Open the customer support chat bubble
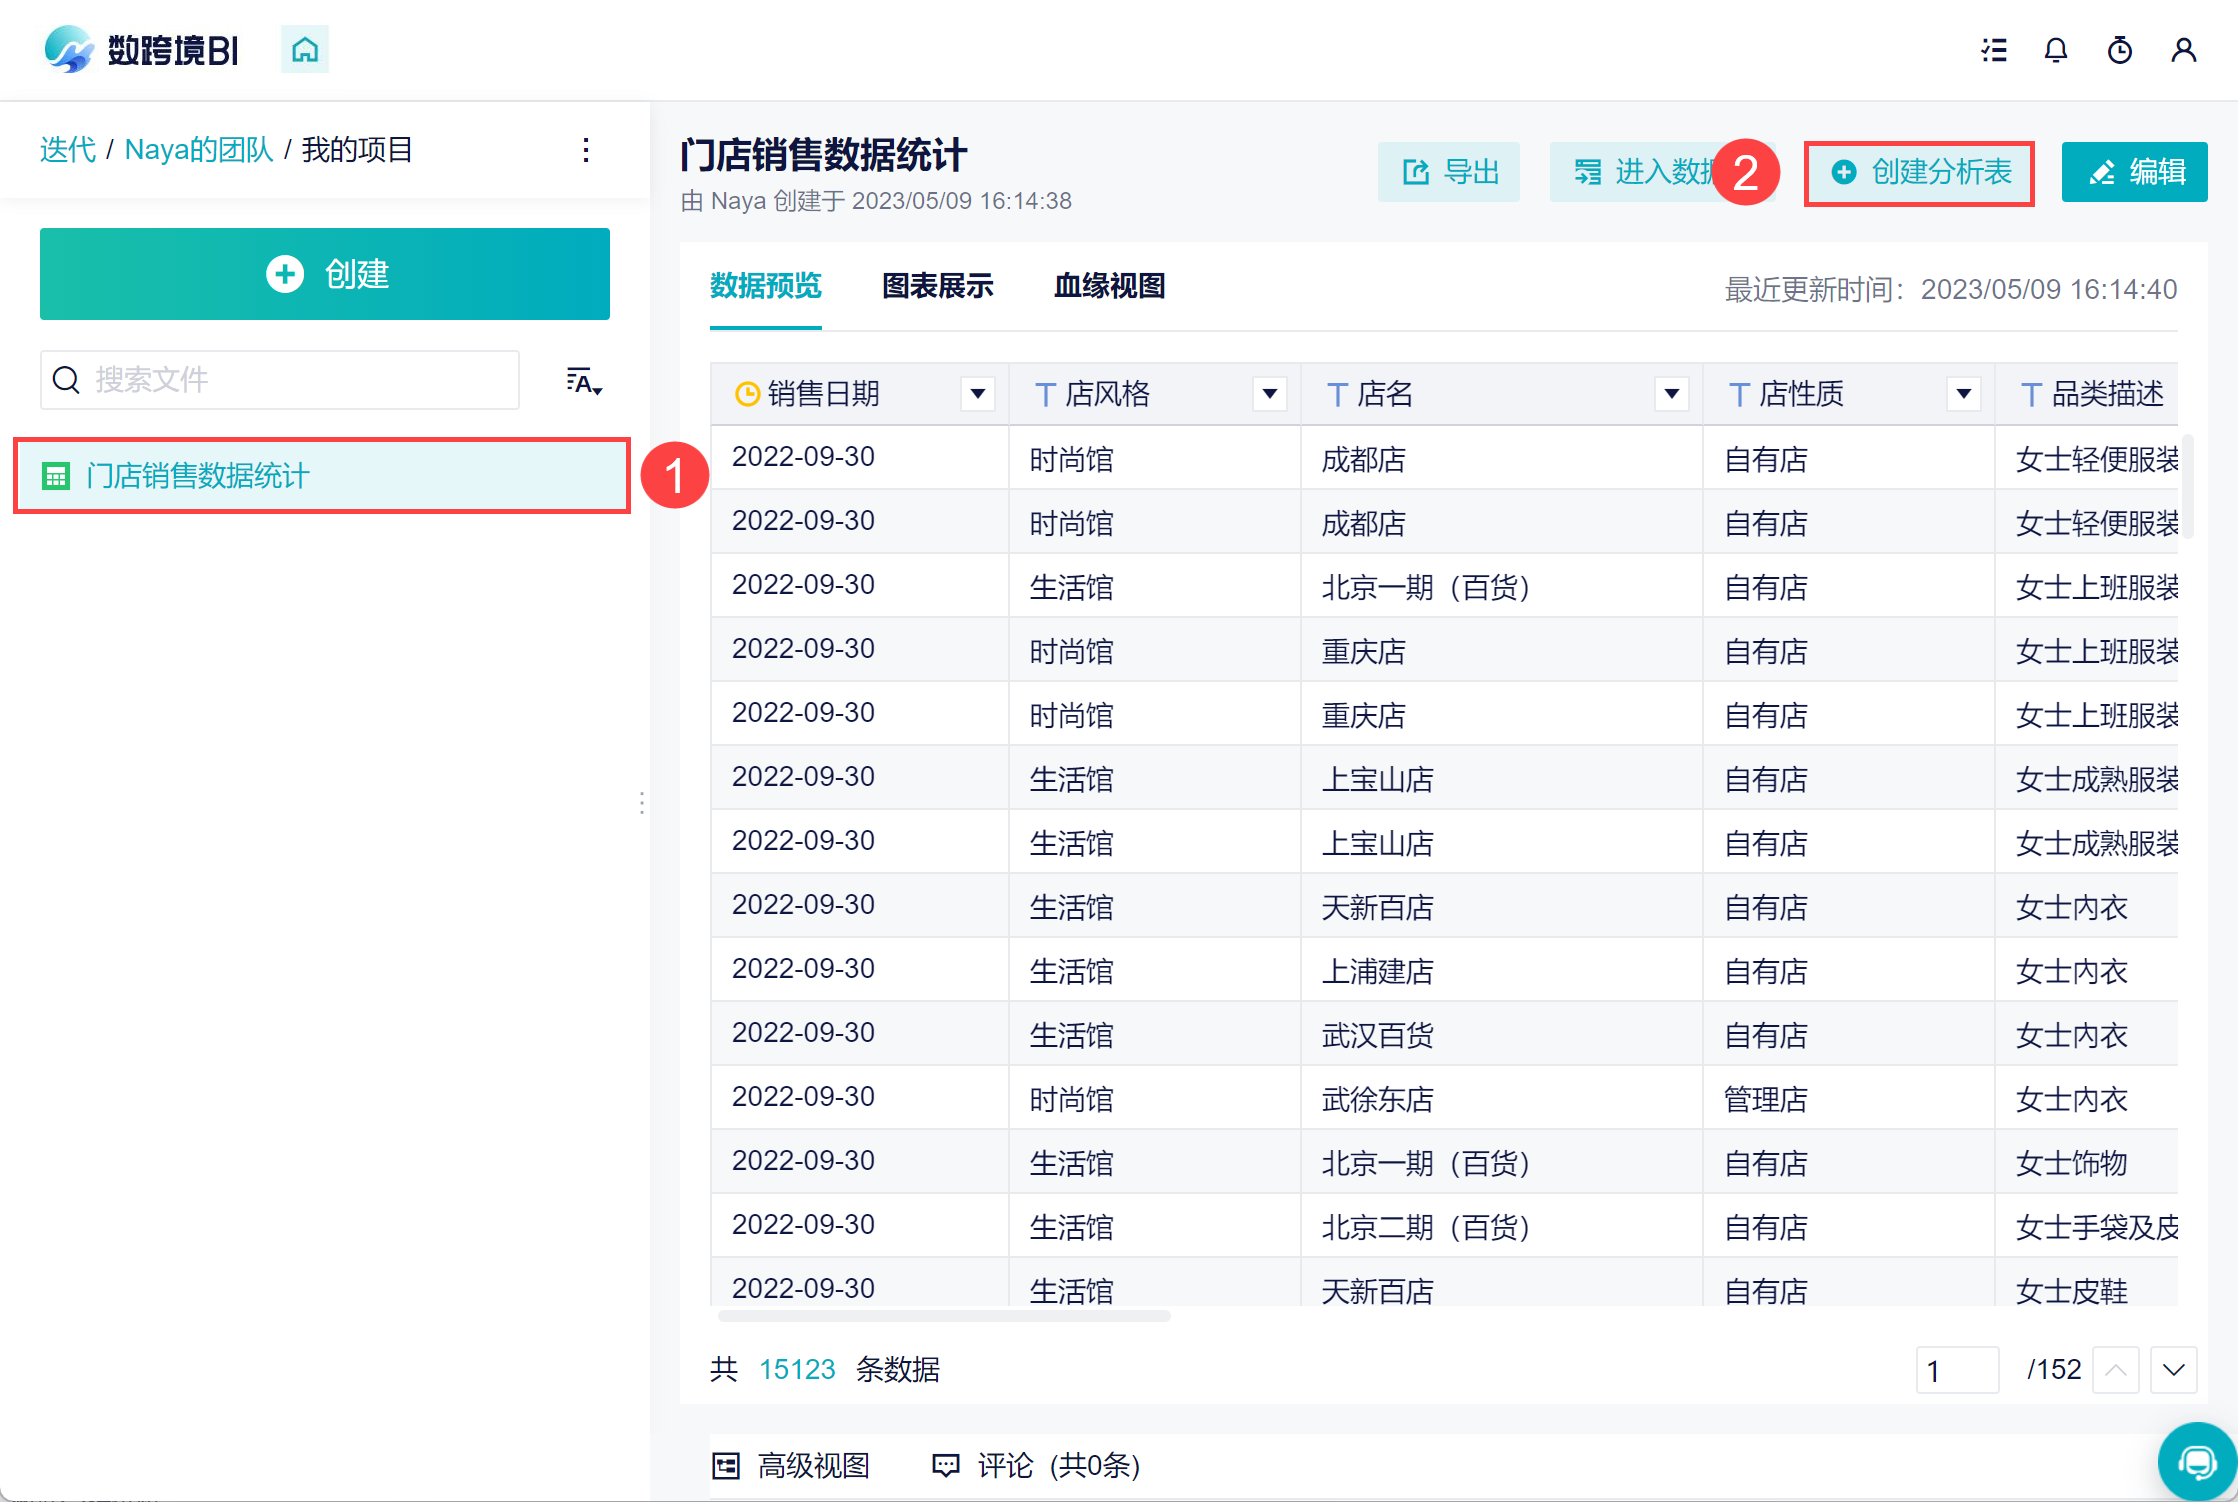The height and width of the screenshot is (1502, 2238). point(2197,1462)
